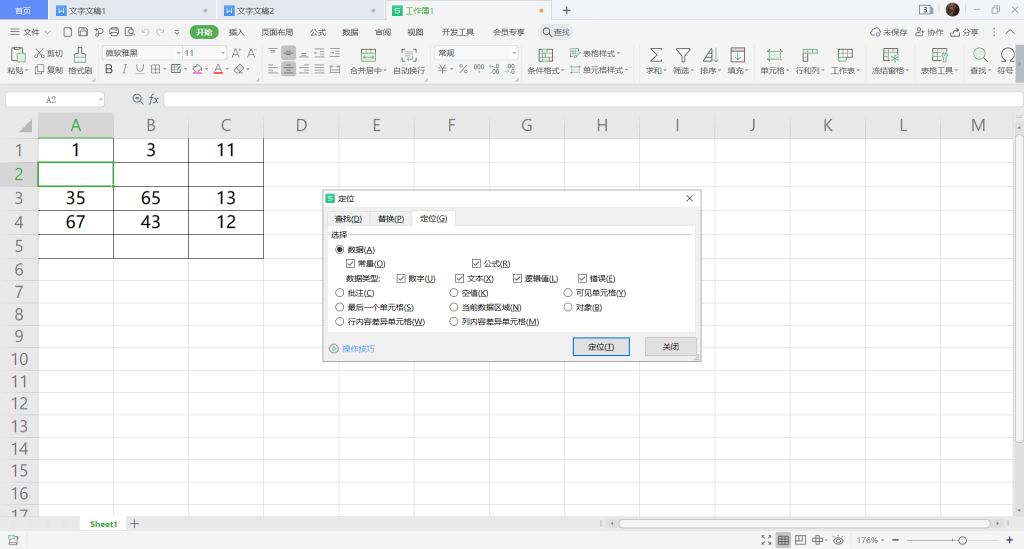Open the 文件 menu dropdown
This screenshot has height=549, width=1024.
pos(30,31)
